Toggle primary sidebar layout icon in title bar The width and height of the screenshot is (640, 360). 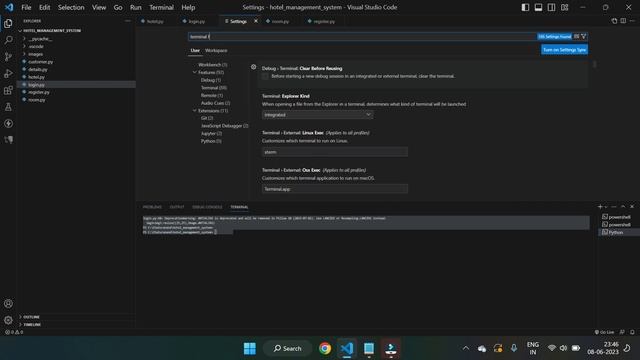[x=525, y=7]
